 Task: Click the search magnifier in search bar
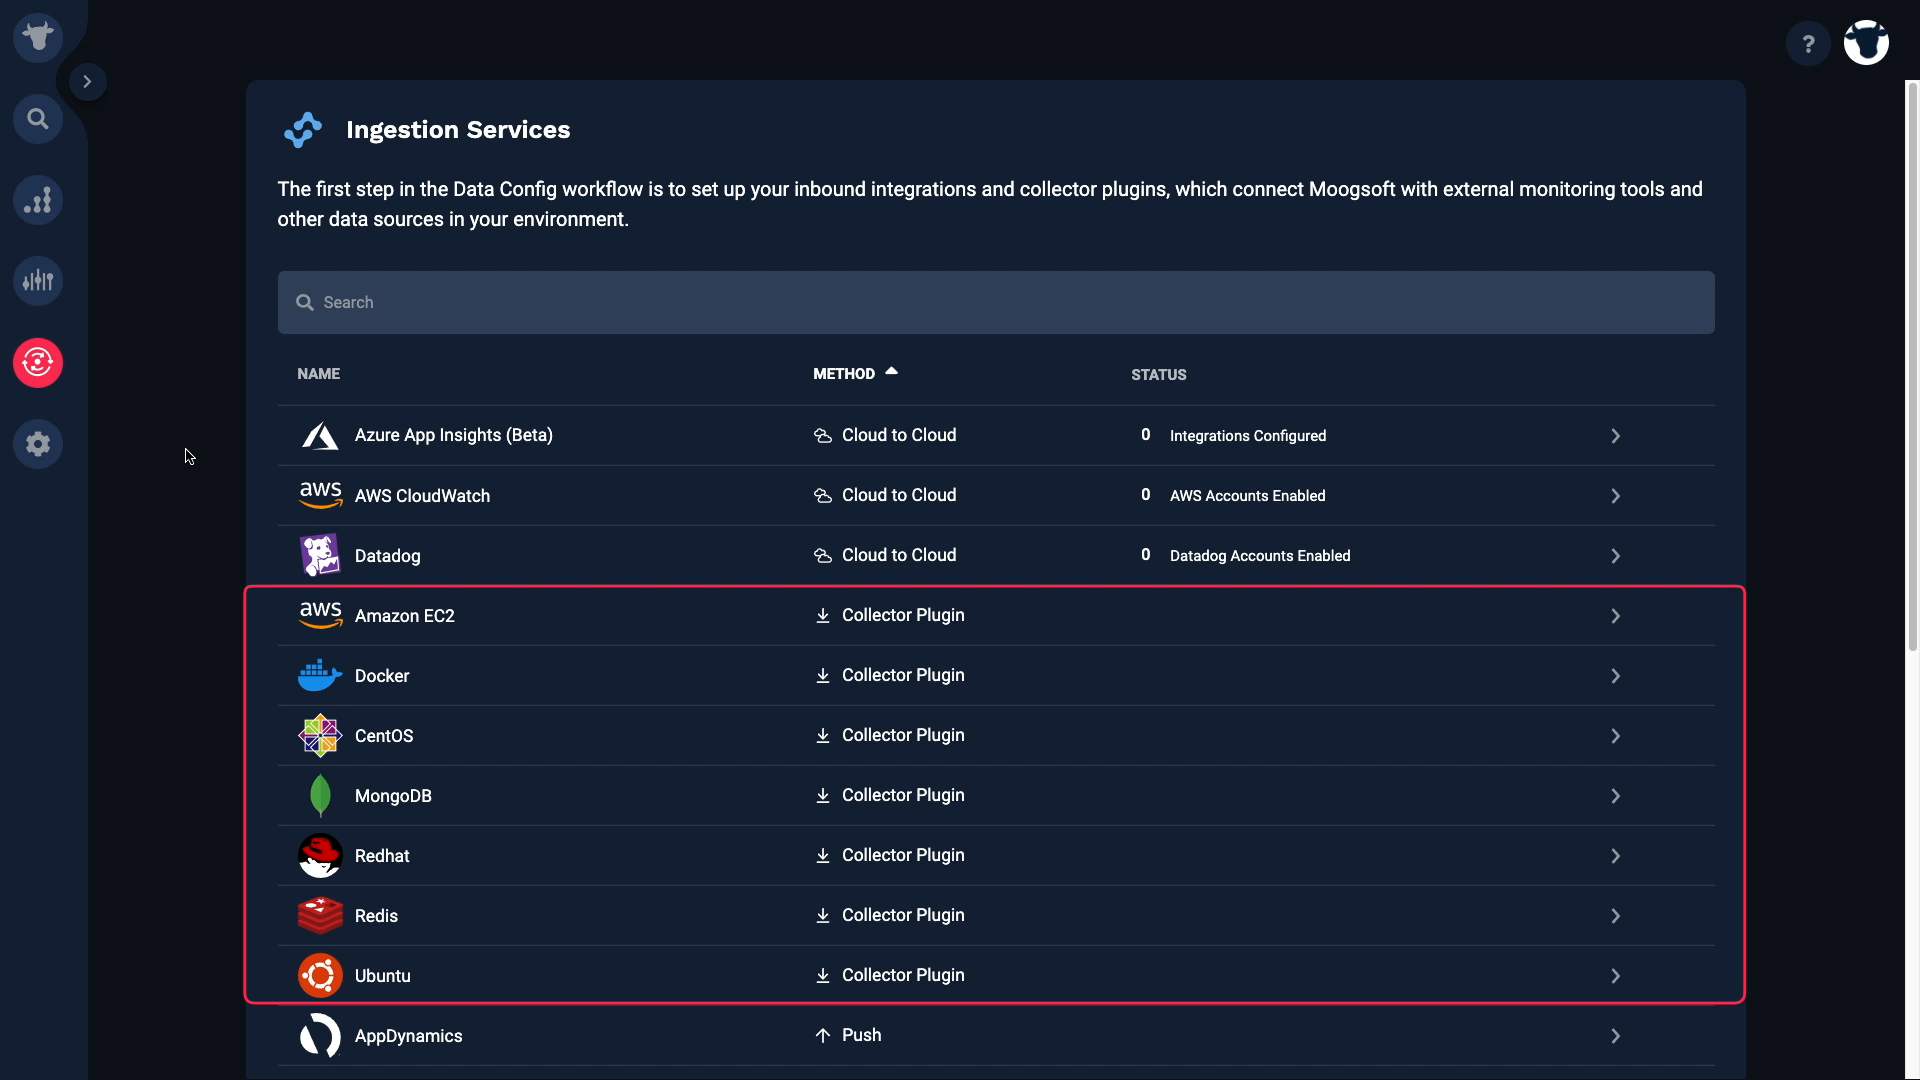click(305, 302)
